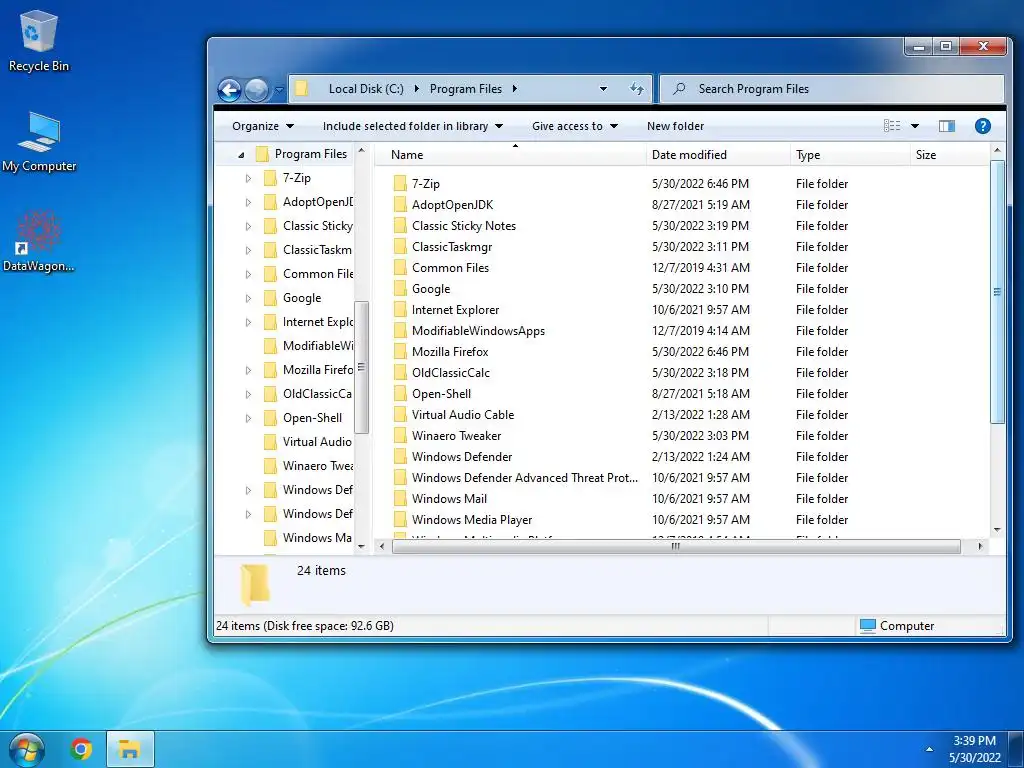Viewport: 1024px width, 768px height.
Task: Change view with the view icon
Action: [891, 126]
